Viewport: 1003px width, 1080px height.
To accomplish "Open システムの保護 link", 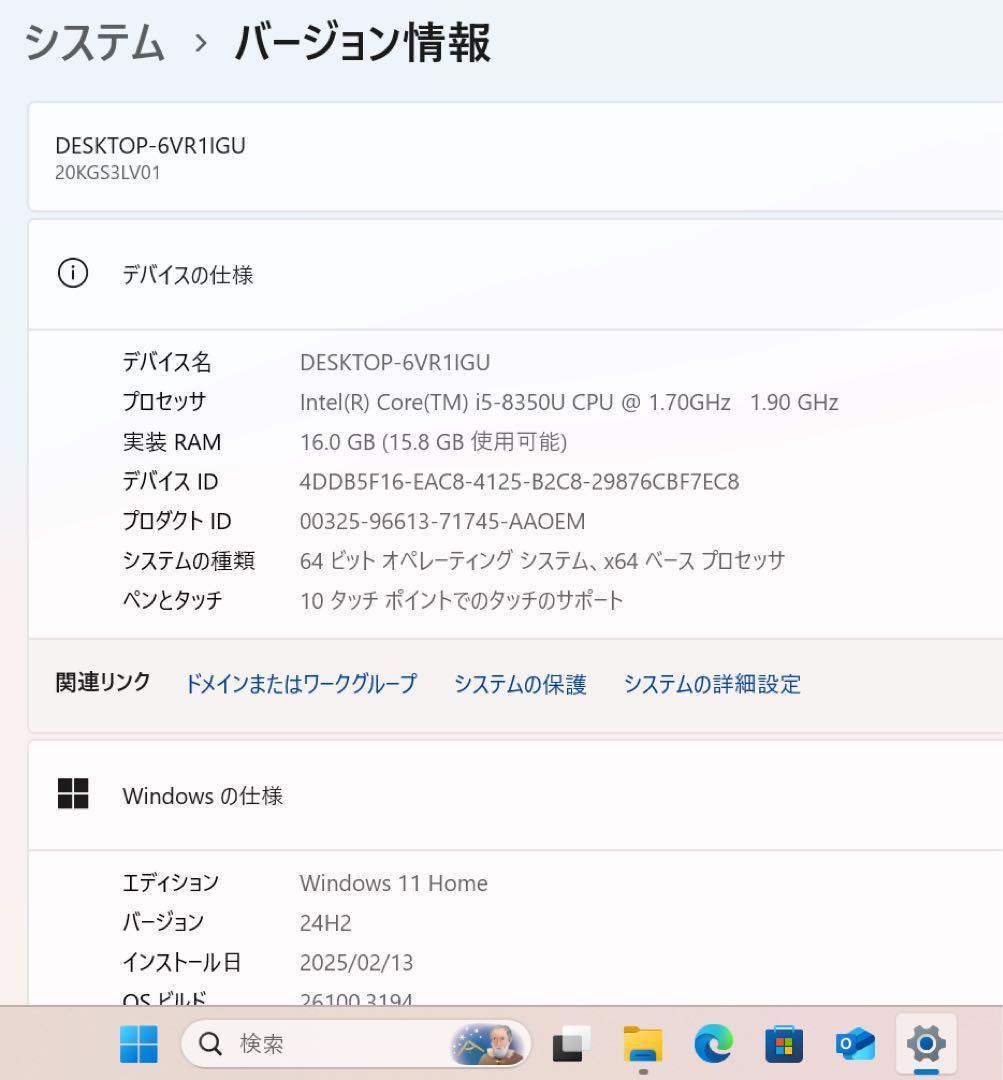I will 520,683.
